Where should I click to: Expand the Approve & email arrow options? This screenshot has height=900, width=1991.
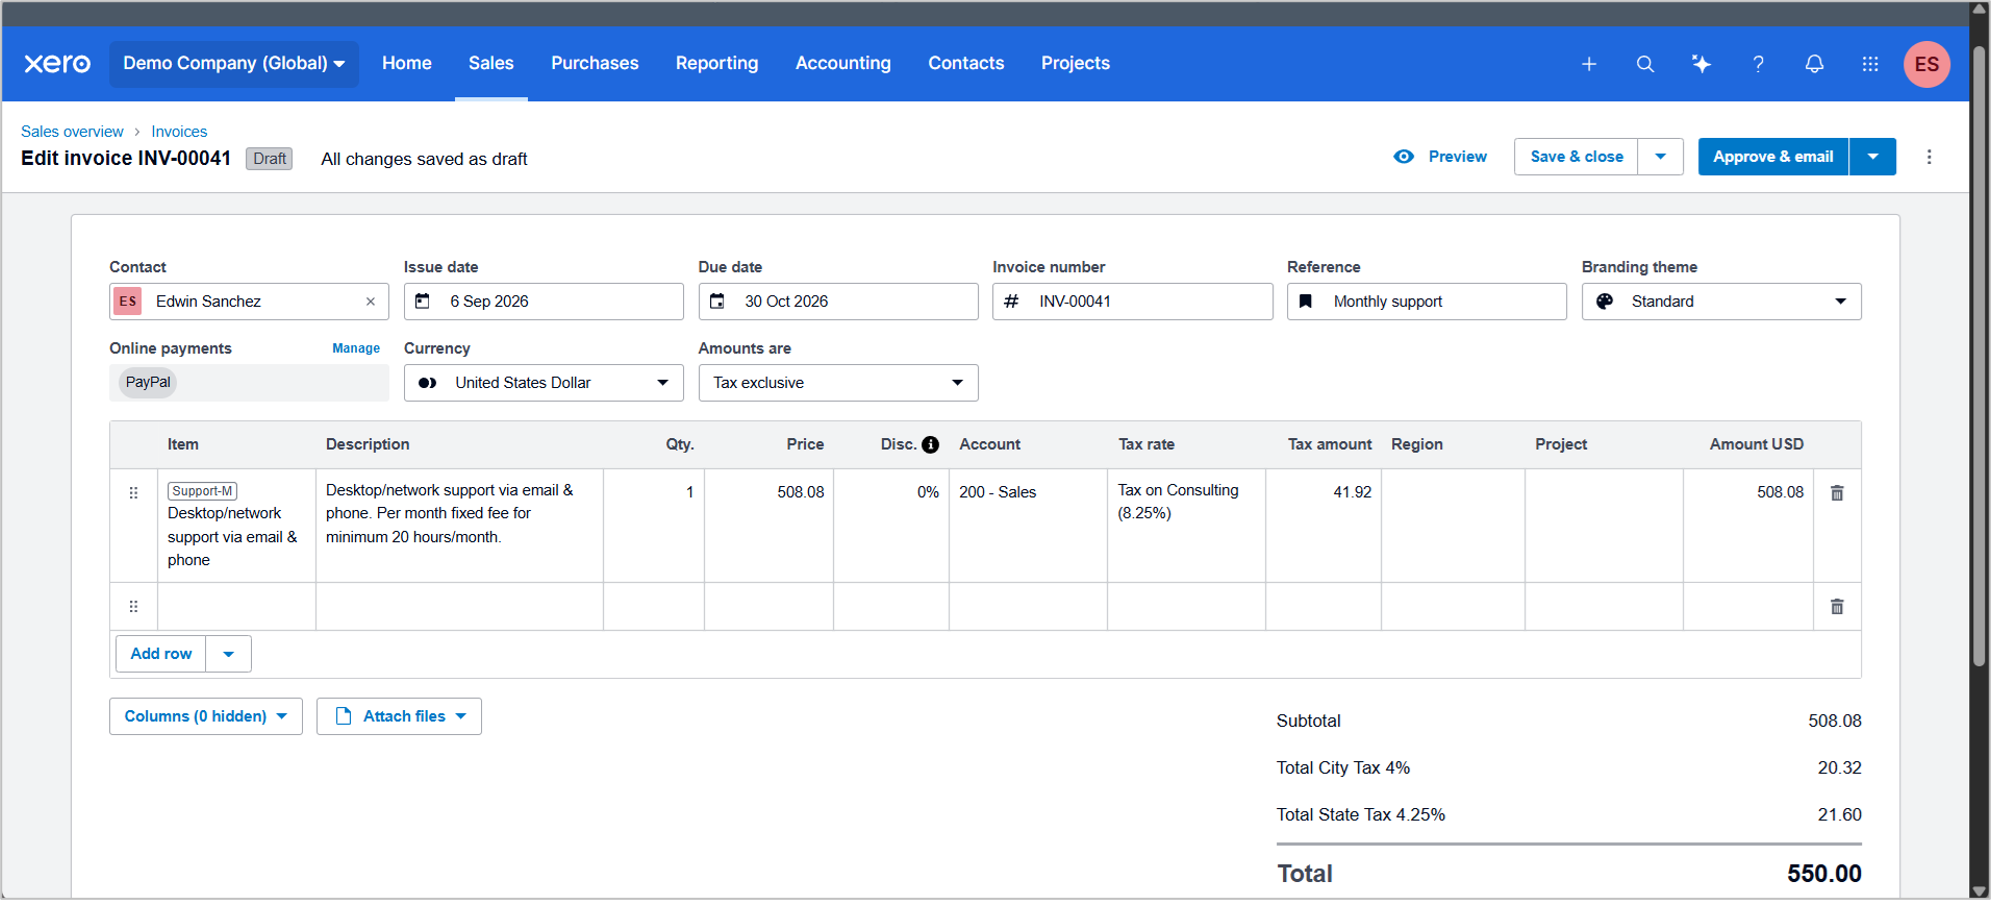(1873, 157)
